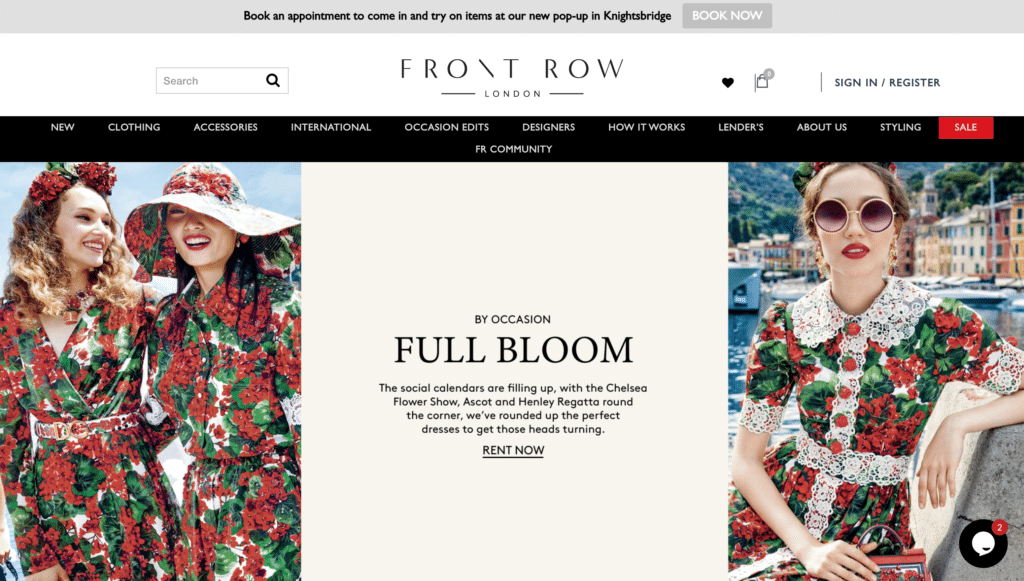Open the wishlist heart icon

pyautogui.click(x=728, y=82)
